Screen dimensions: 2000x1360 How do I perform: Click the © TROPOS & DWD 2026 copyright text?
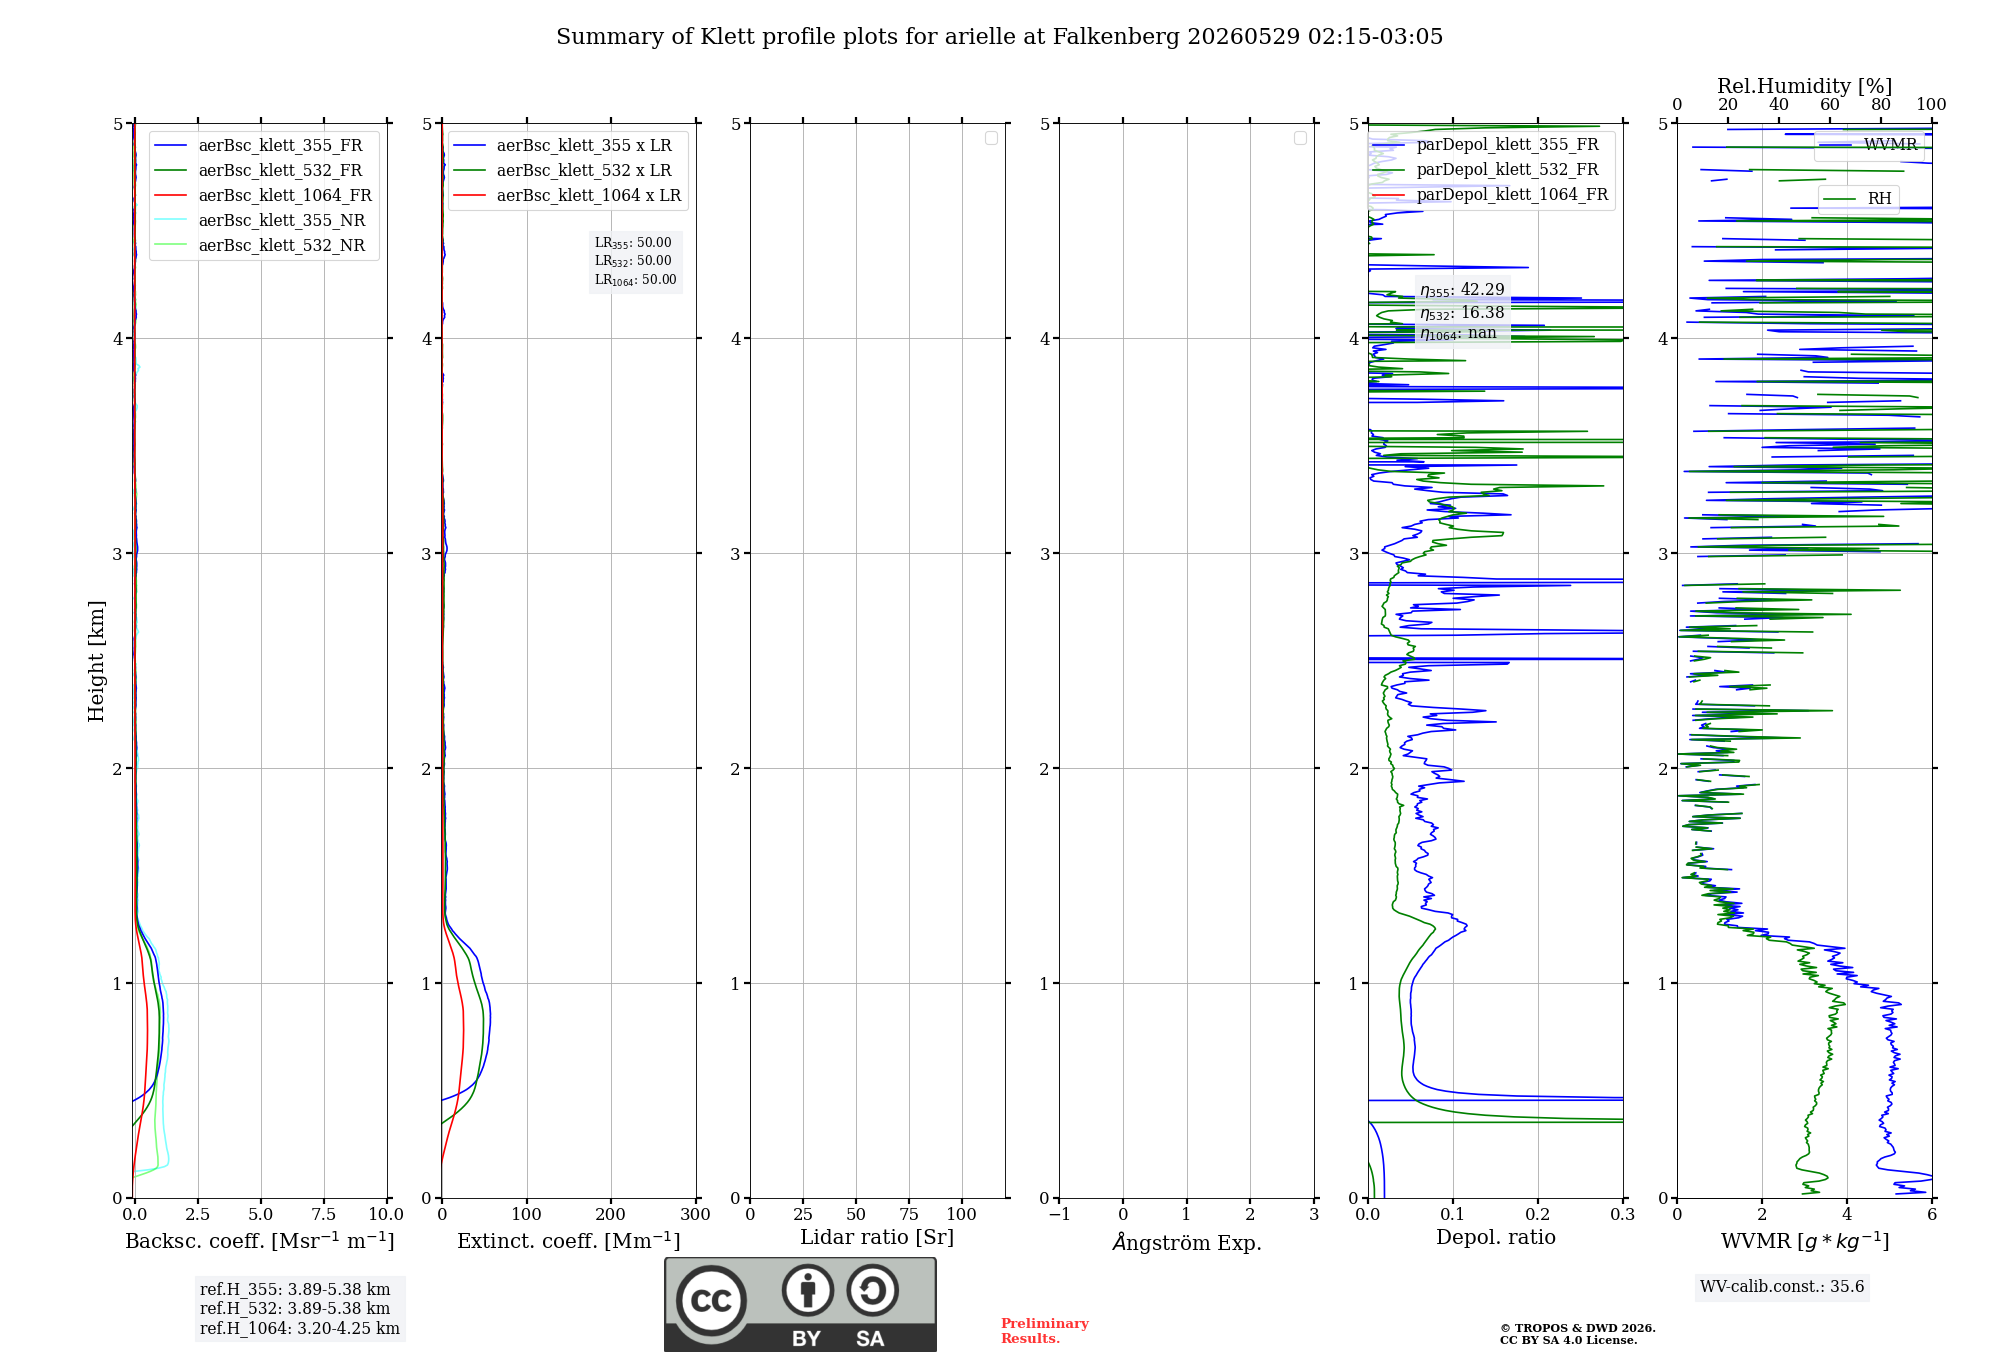coord(1578,1328)
